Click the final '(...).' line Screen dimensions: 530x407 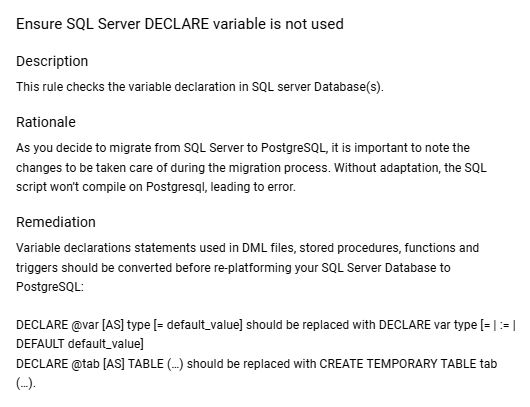pyautogui.click(x=26, y=383)
